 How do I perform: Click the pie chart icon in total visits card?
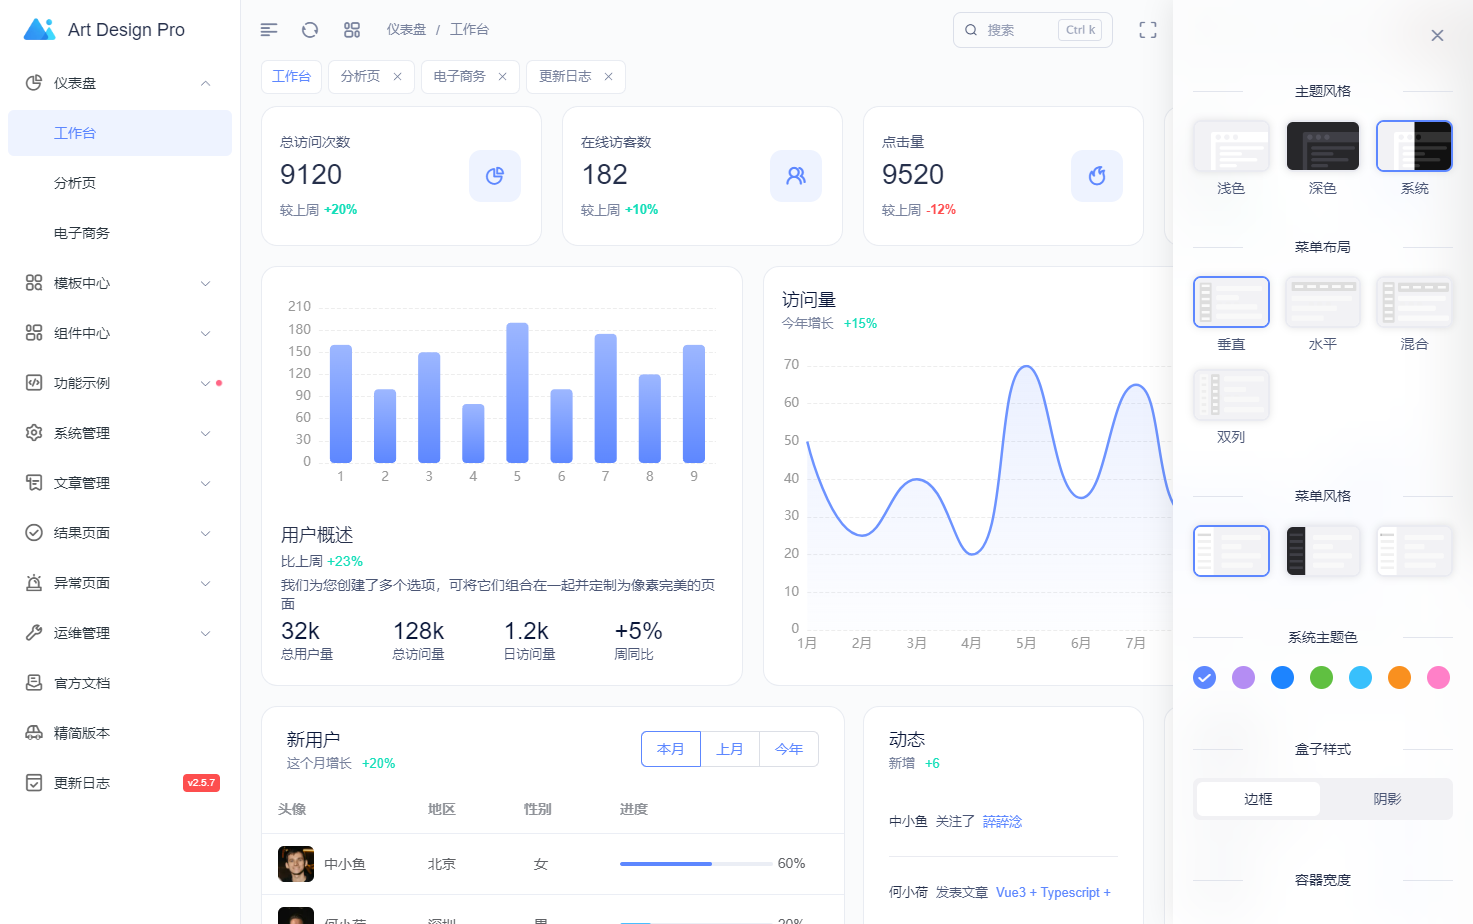tap(495, 176)
